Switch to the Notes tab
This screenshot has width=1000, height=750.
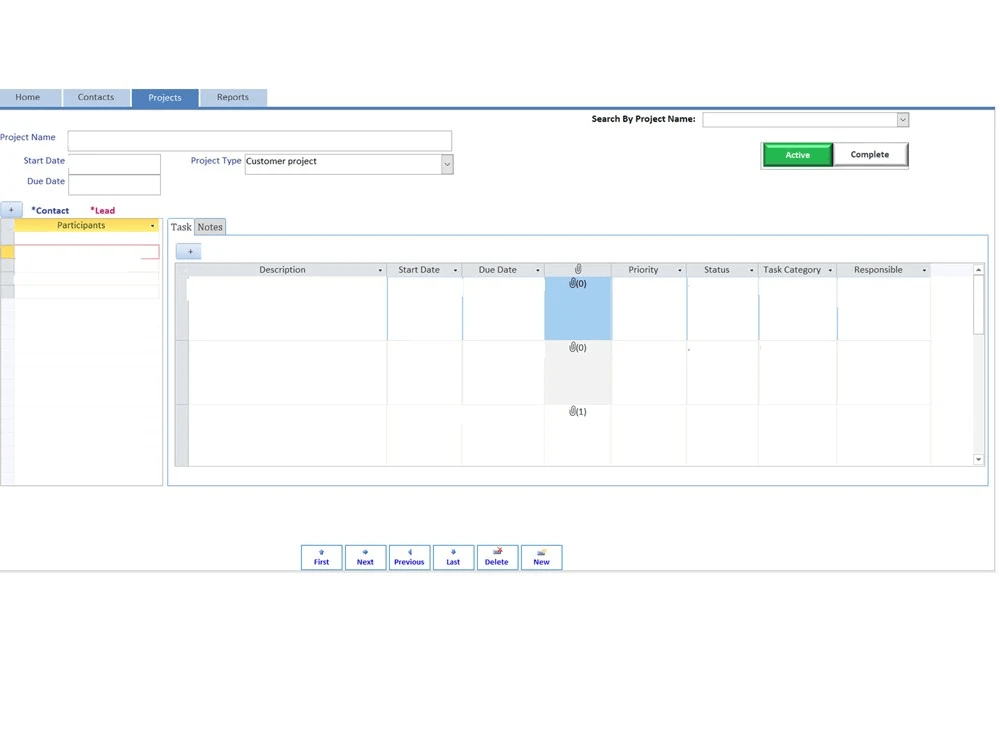tap(210, 227)
